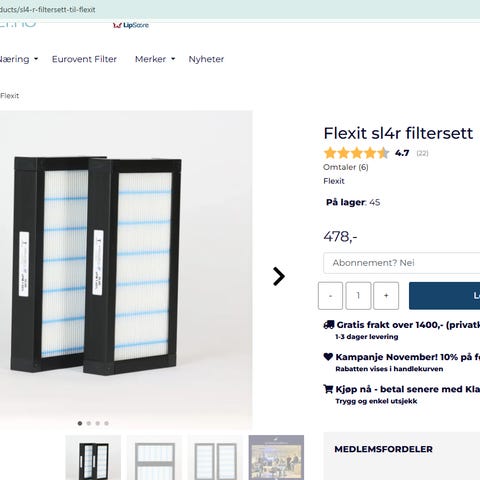Viewport: 480px width, 480px height.
Task: Open the Abonnement? Nei dropdown
Action: pyautogui.click(x=402, y=263)
